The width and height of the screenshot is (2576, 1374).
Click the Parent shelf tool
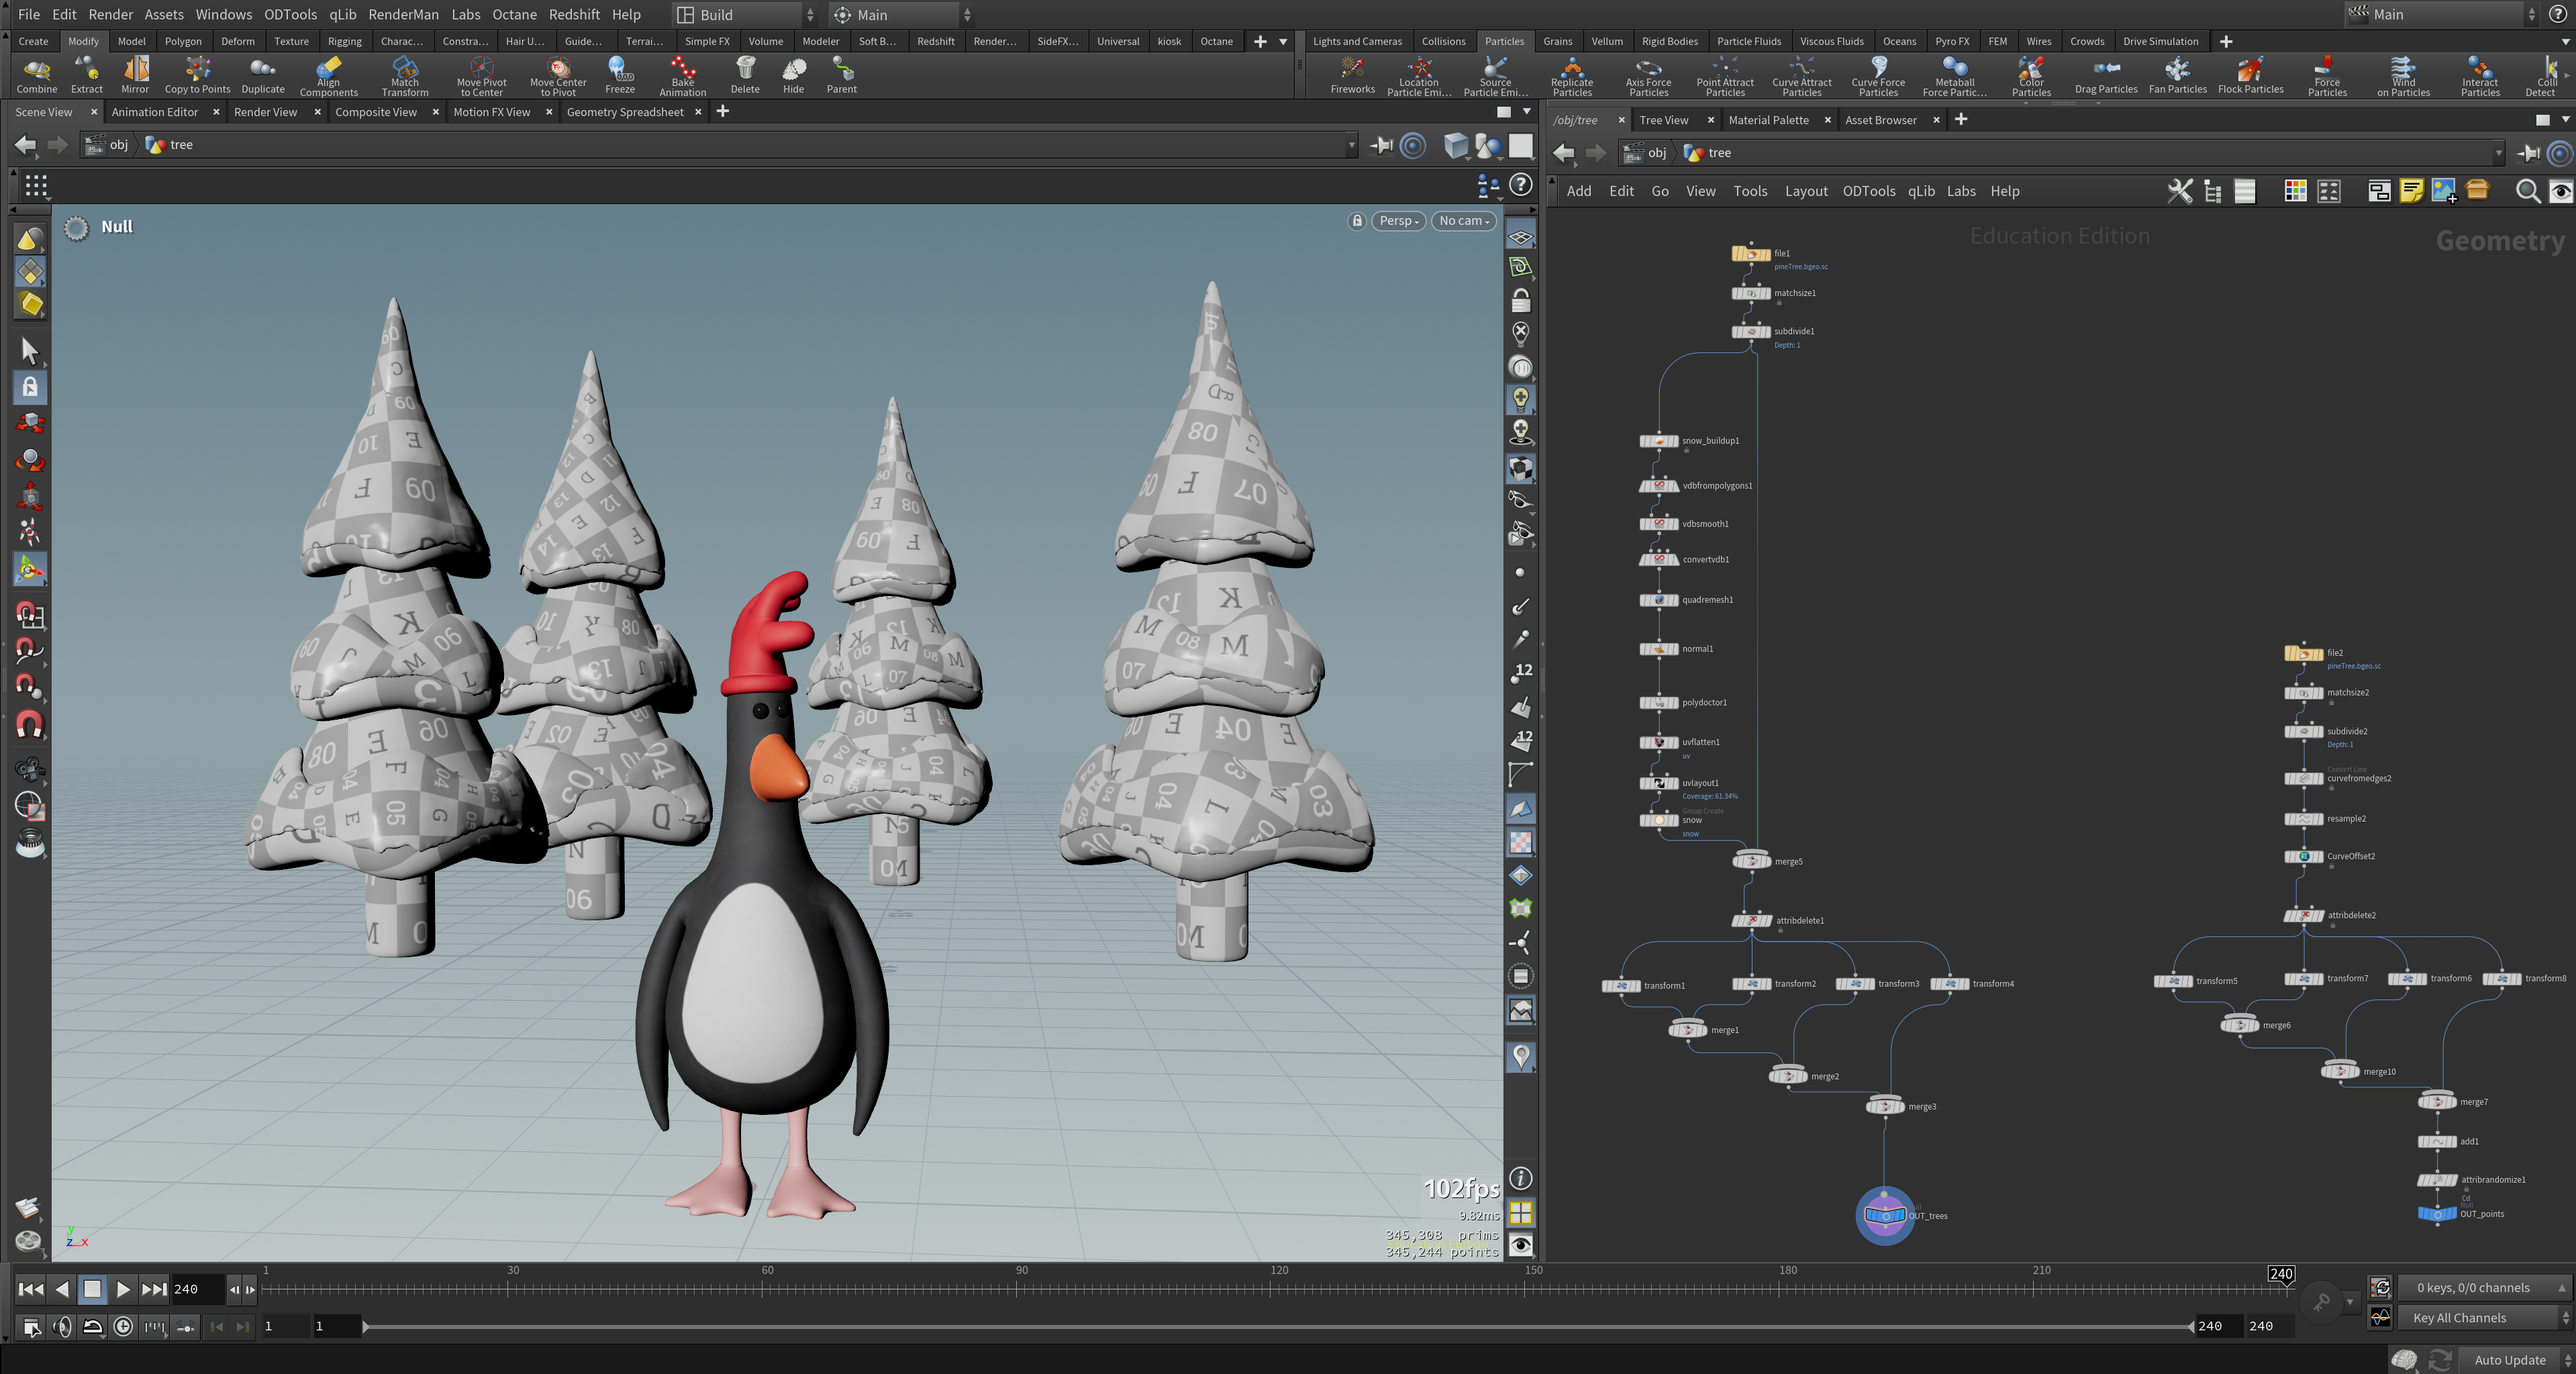point(842,75)
